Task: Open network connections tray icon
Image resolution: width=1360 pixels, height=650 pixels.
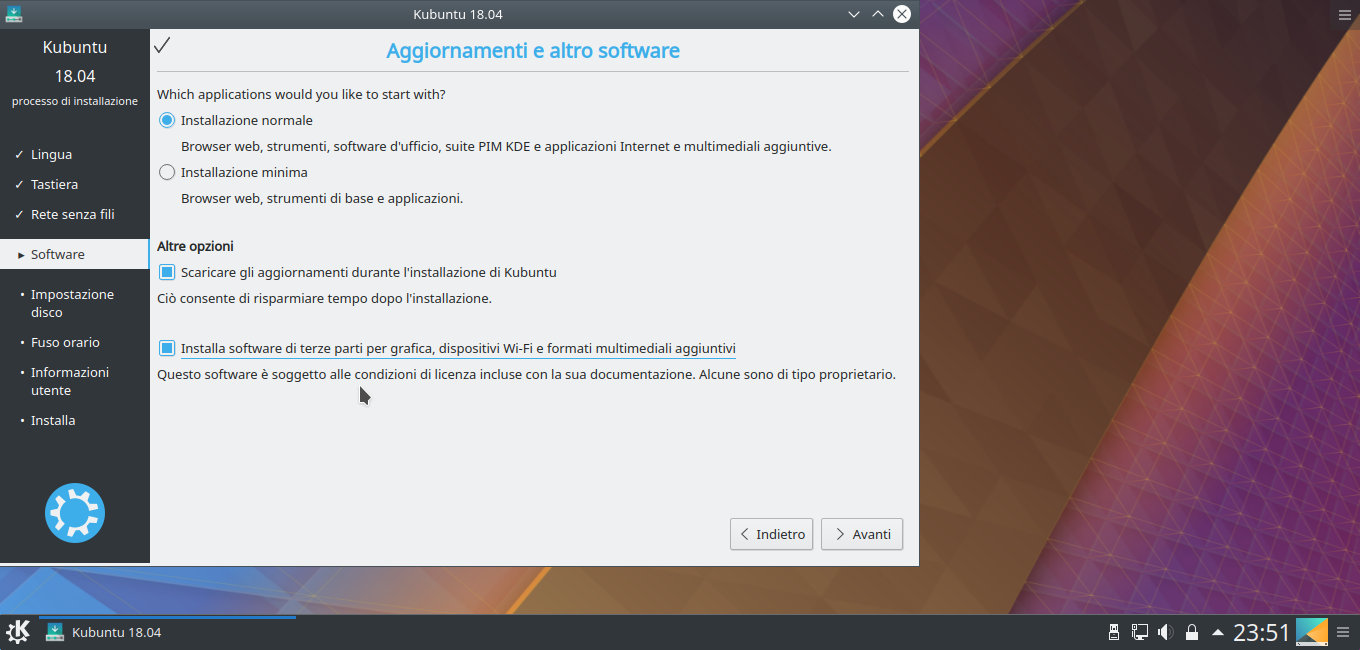Action: pyautogui.click(x=1139, y=632)
